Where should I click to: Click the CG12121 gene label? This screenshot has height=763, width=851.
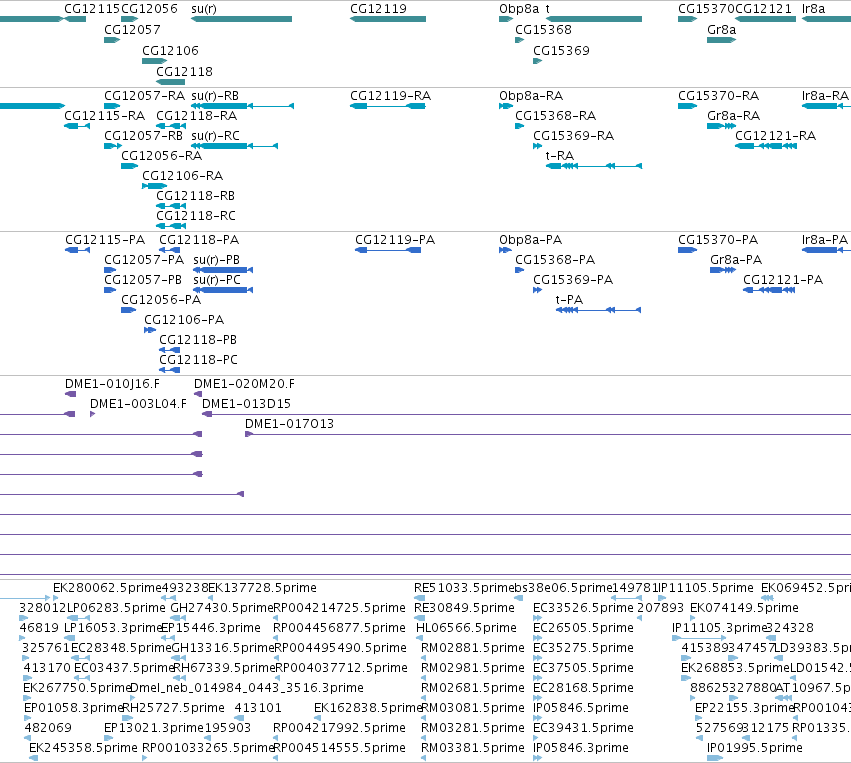coord(763,9)
